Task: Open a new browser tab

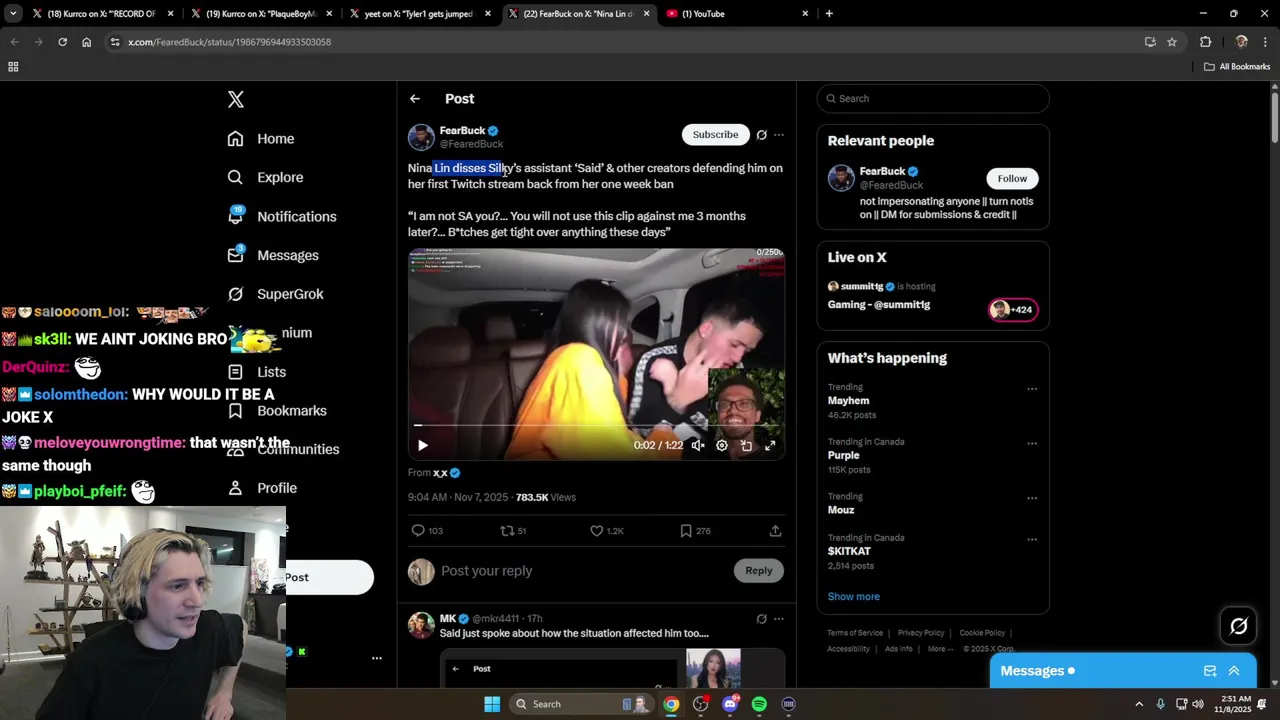Action: [829, 14]
